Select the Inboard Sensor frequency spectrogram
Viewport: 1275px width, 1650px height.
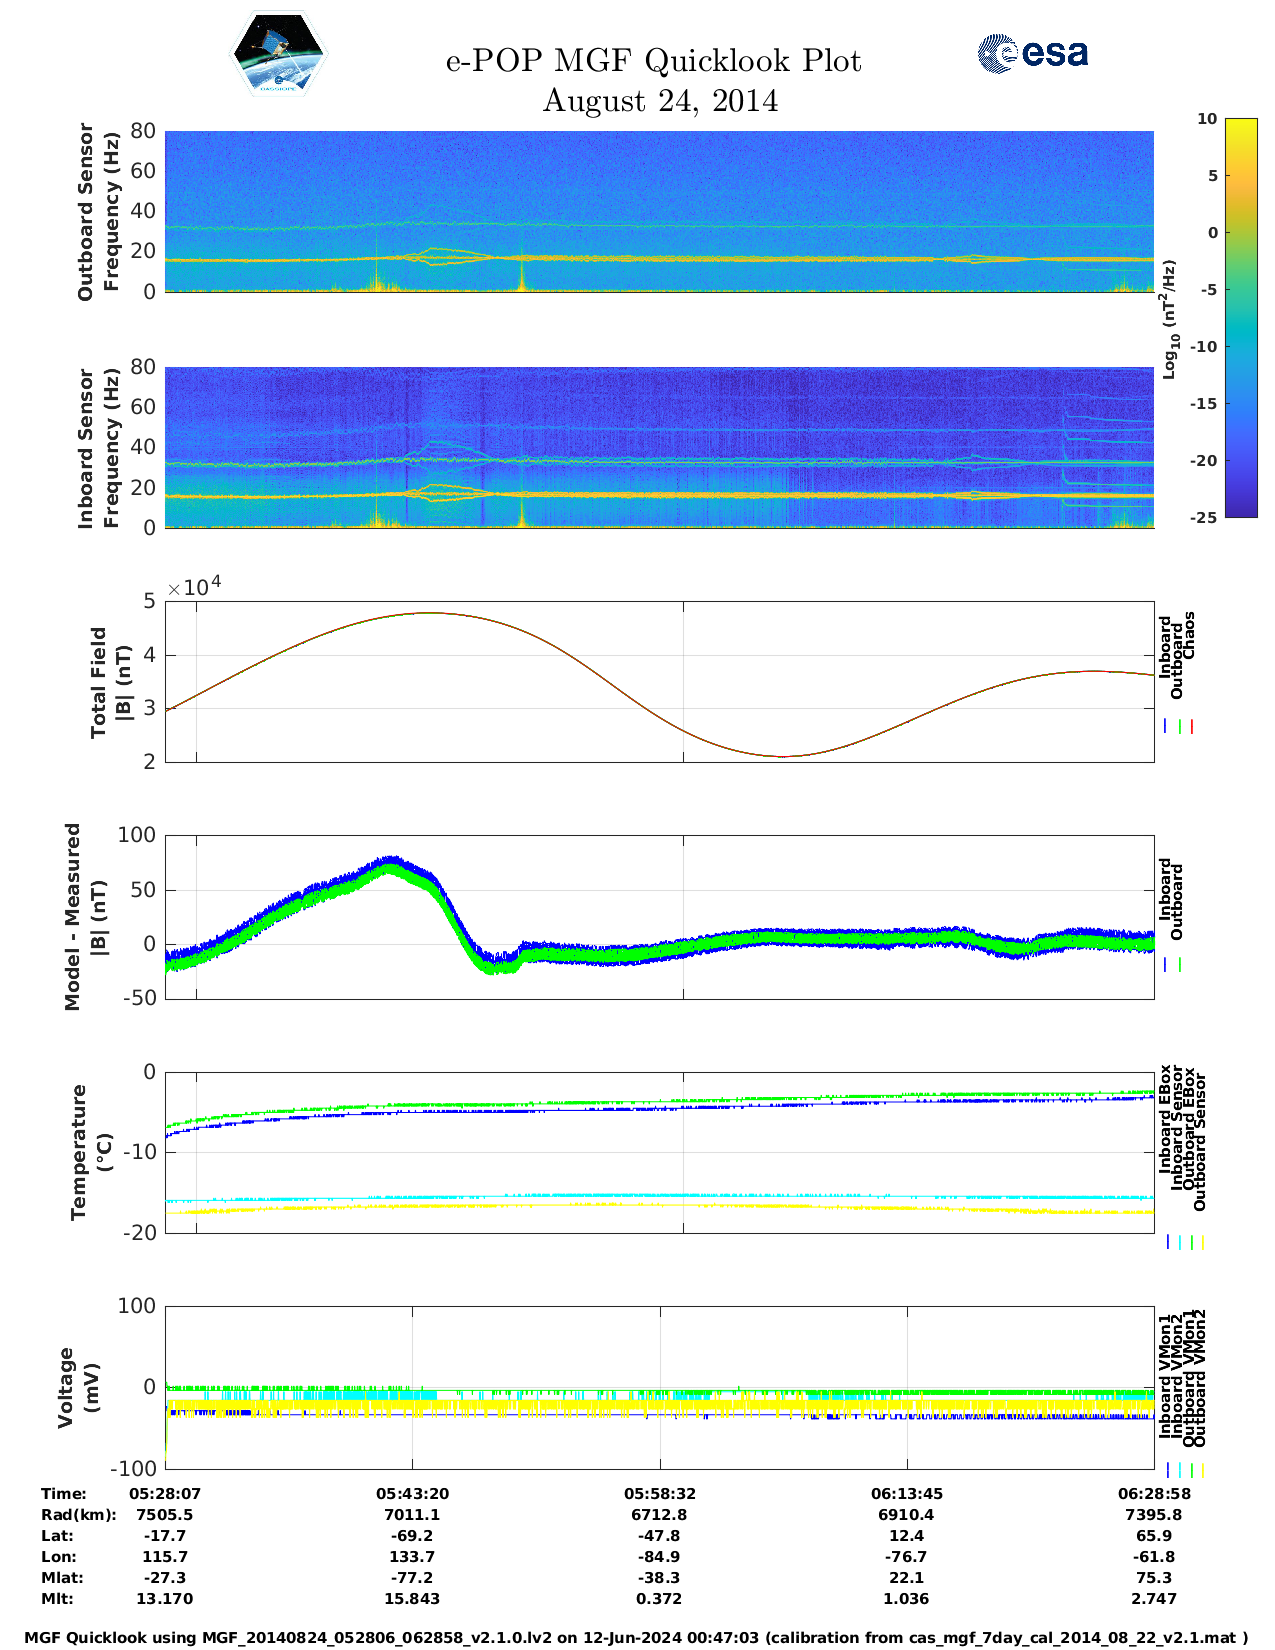click(659, 447)
